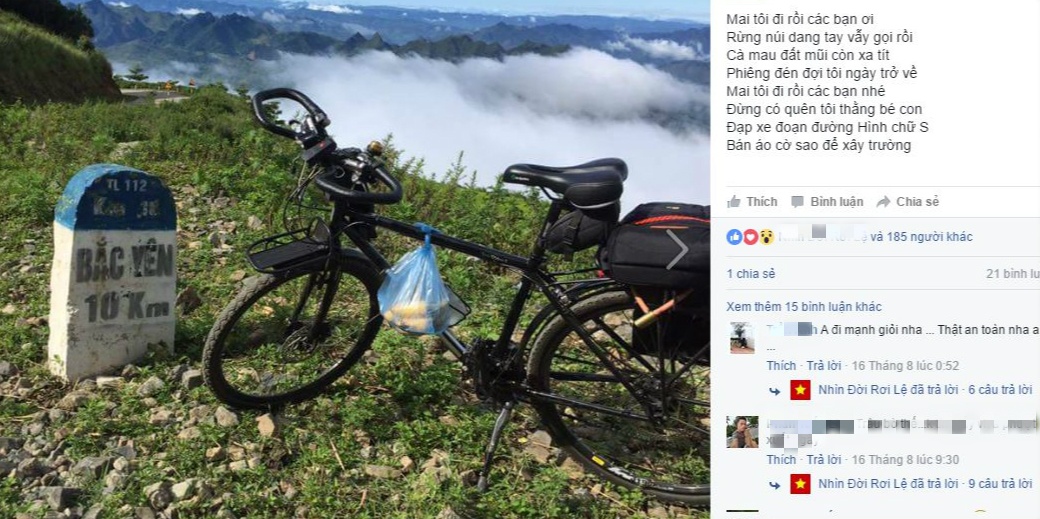Expand the '6 câu trả lời' replies
This screenshot has height=519, width=1040.
tap(999, 390)
